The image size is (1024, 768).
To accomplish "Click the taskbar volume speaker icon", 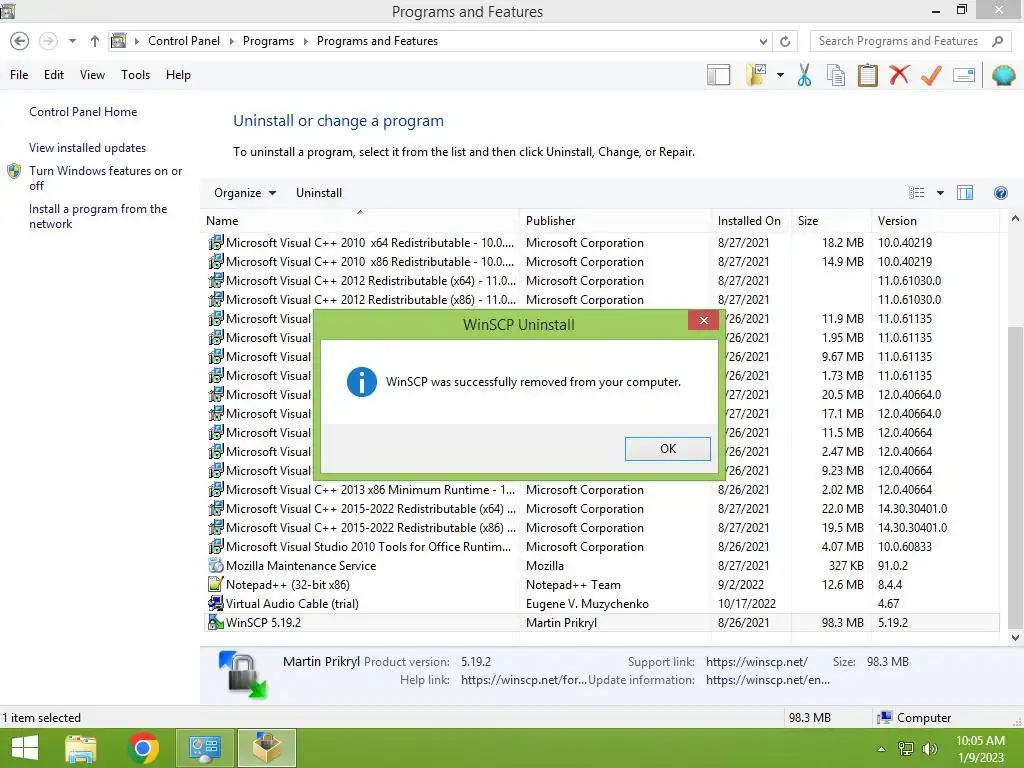I will [929, 749].
